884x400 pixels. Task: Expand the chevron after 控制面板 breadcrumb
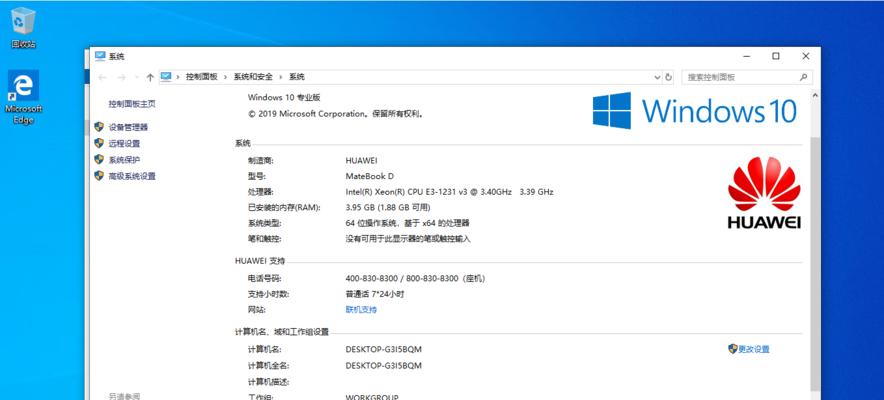click(226, 77)
